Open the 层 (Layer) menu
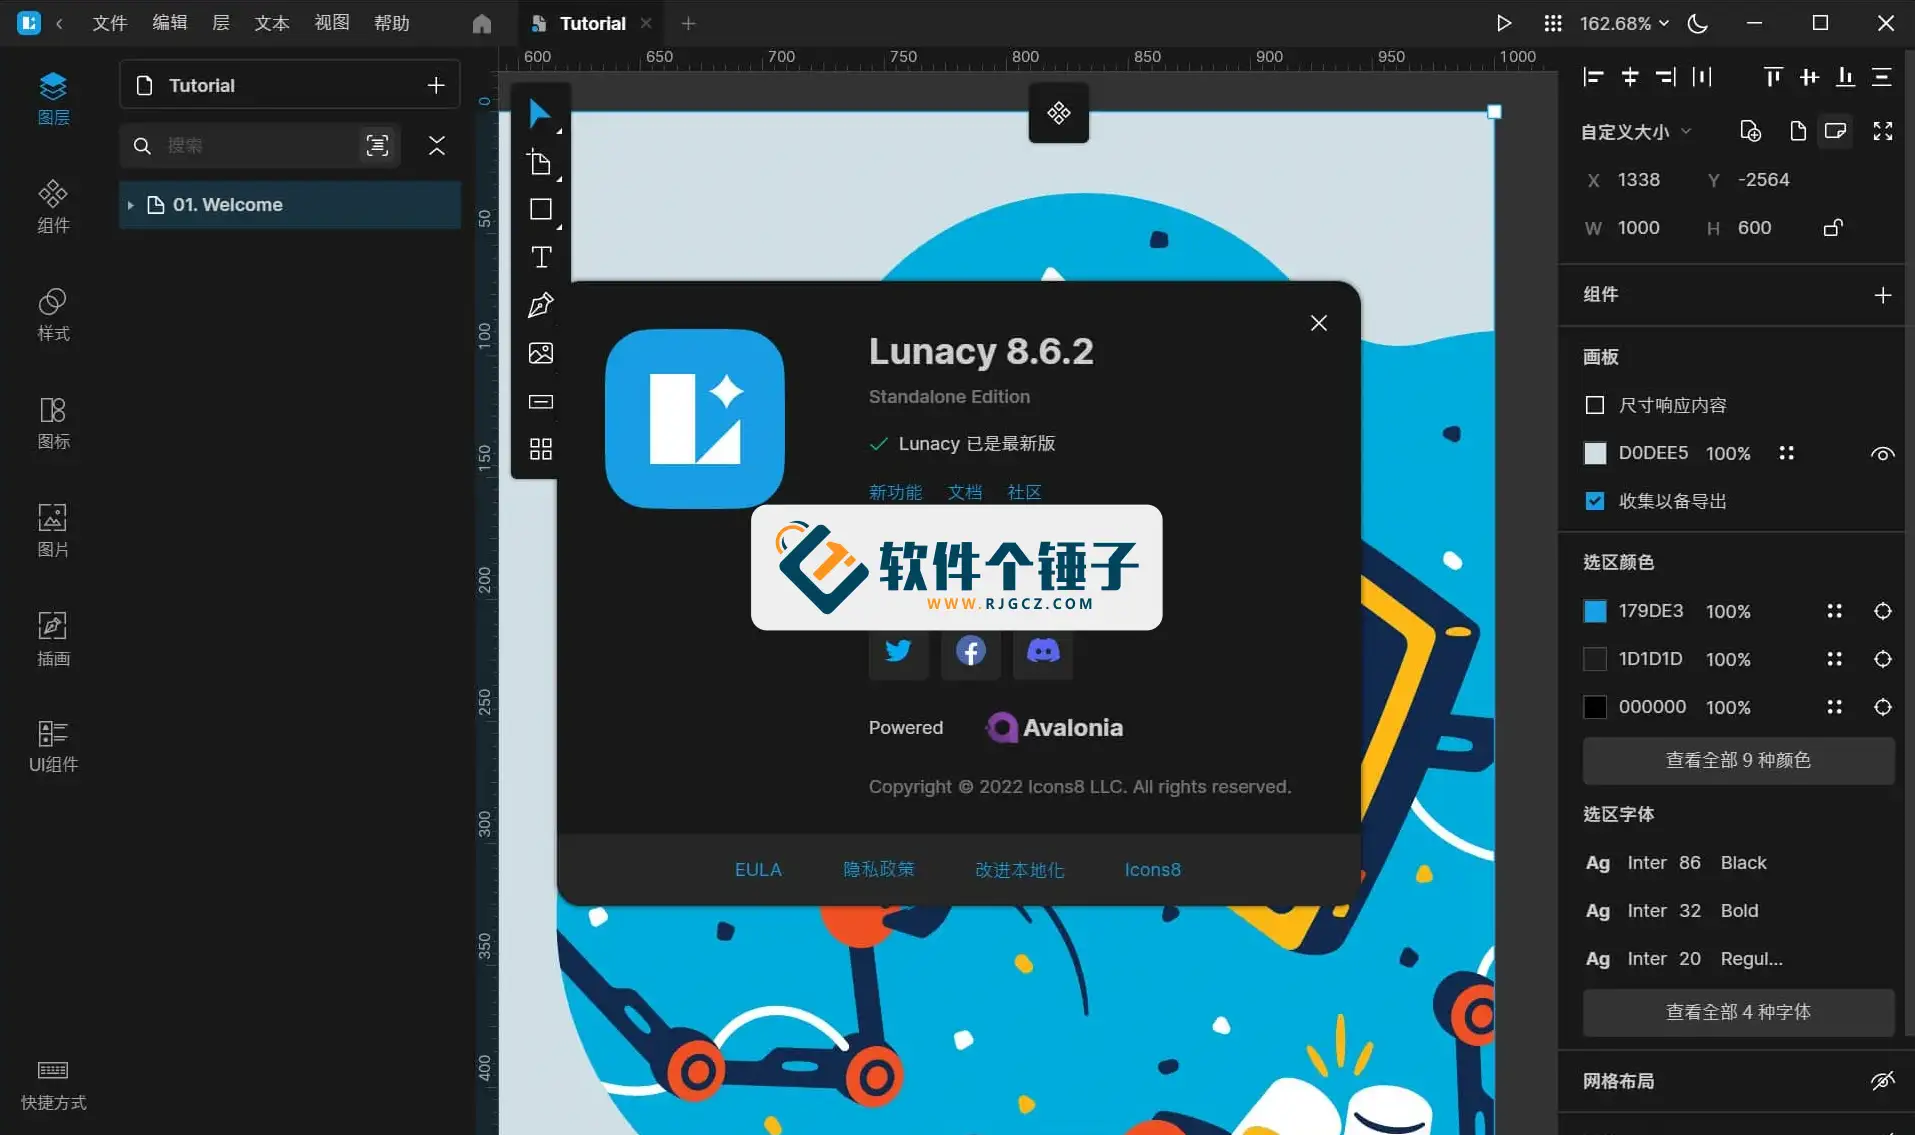1915x1135 pixels. pos(221,23)
